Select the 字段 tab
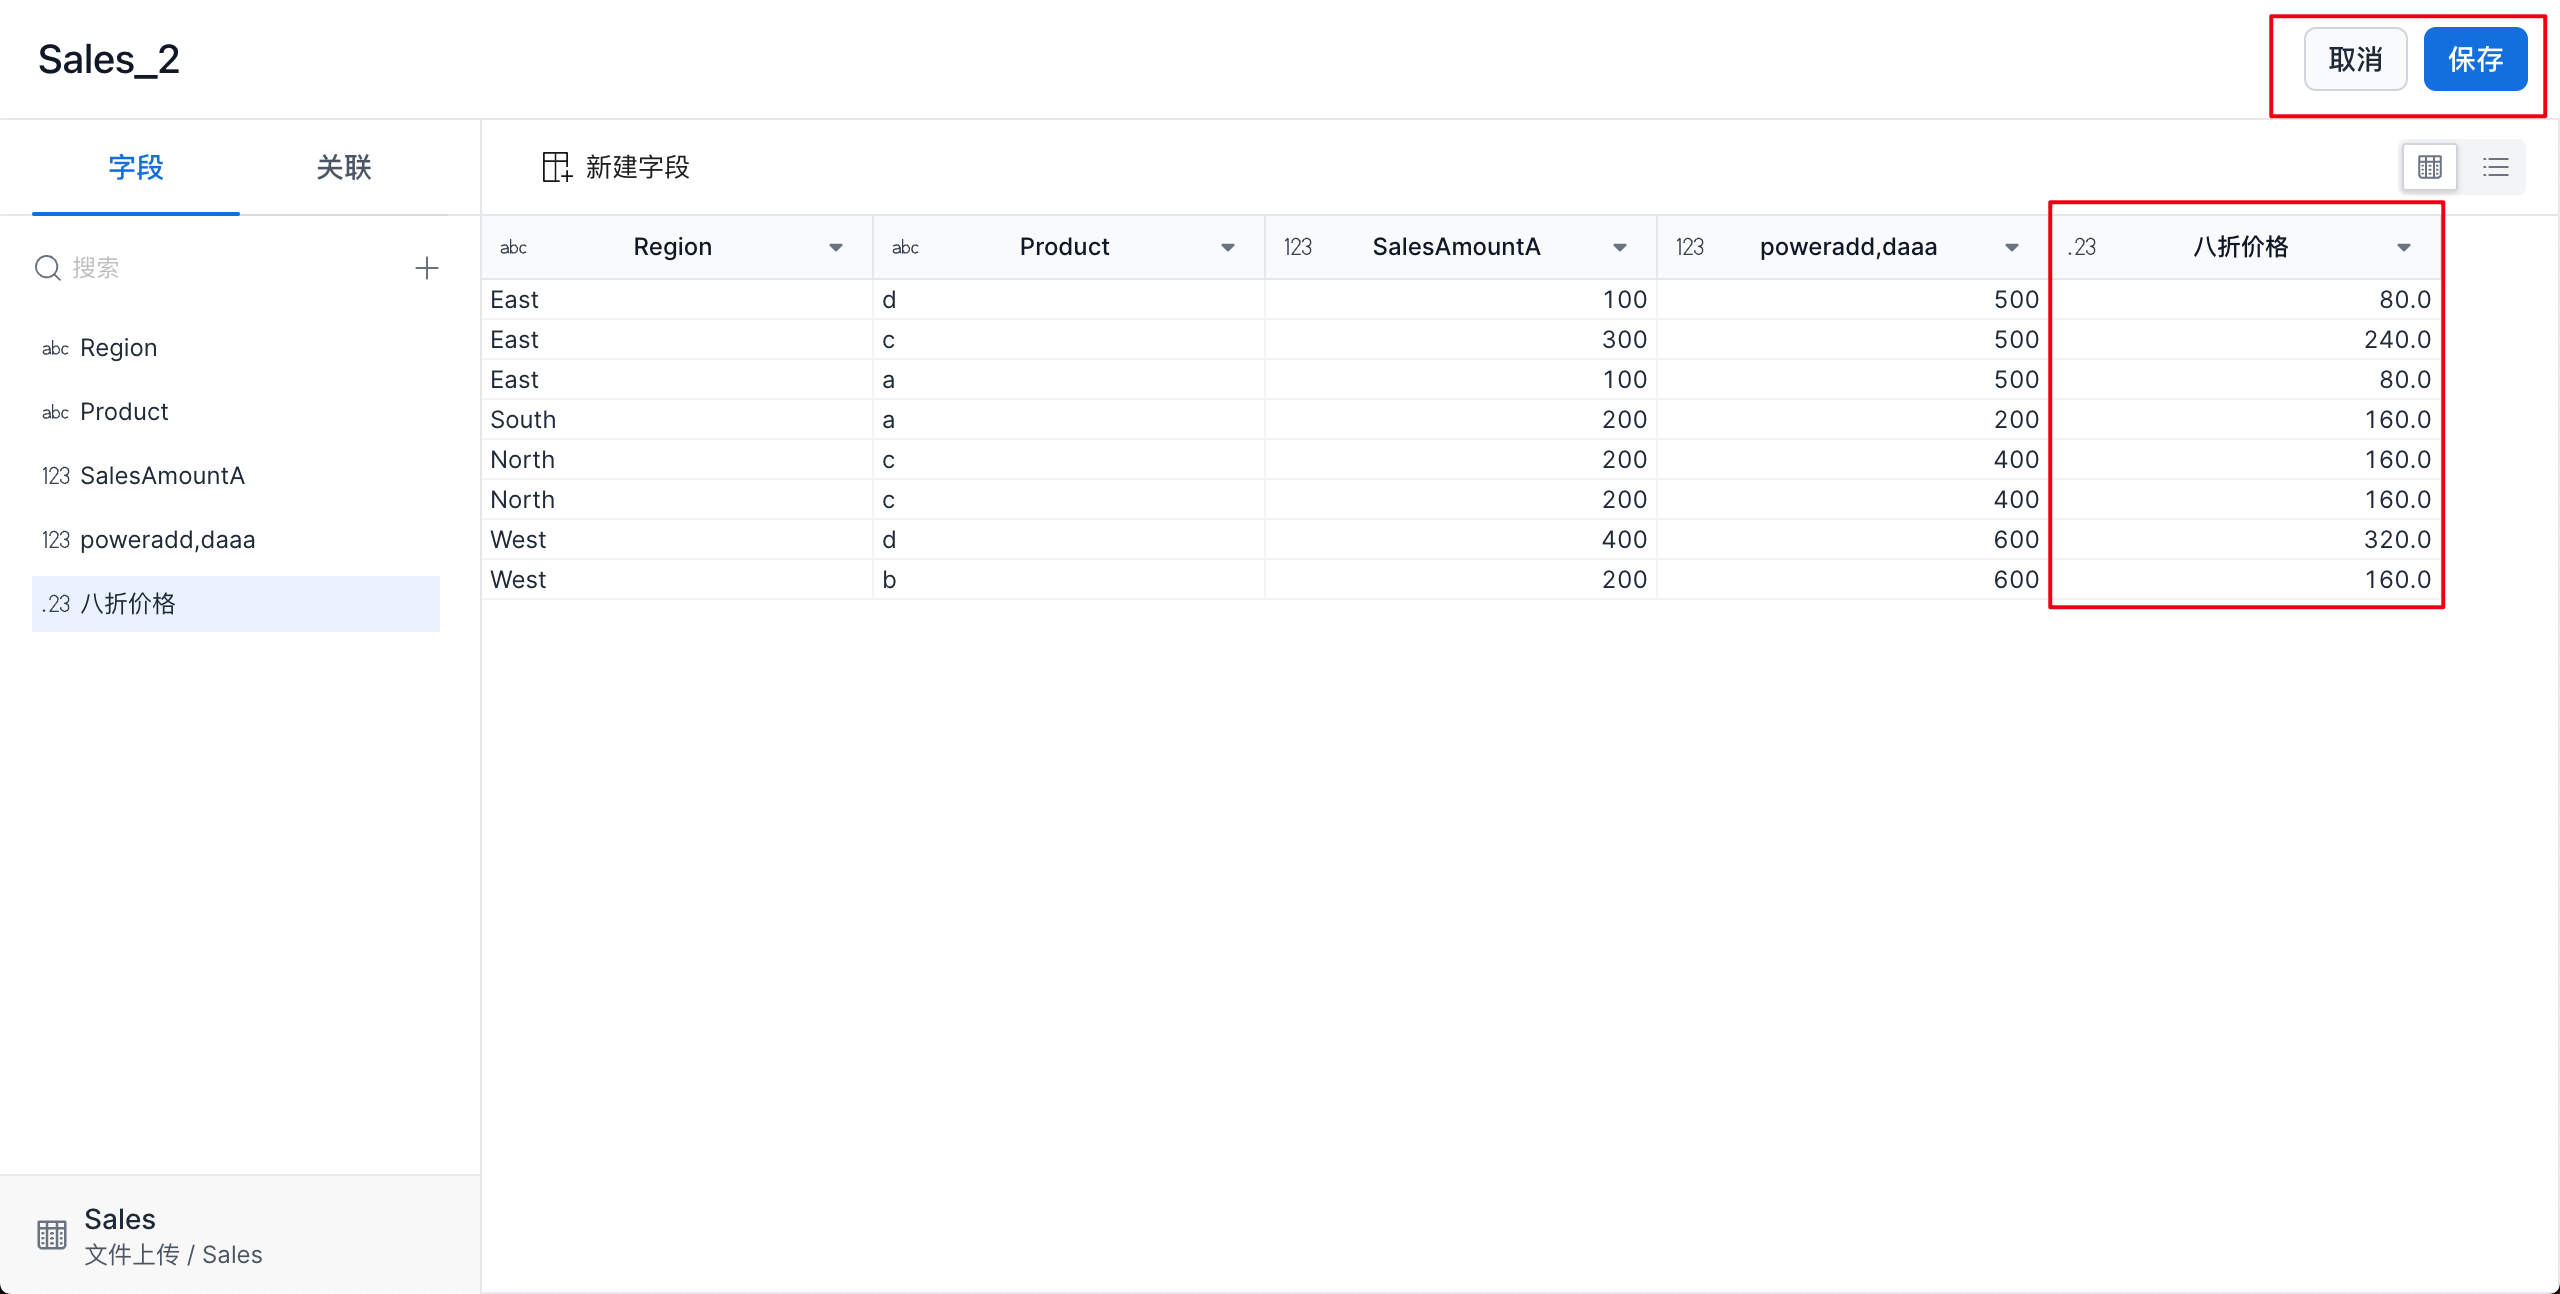Viewport: 2560px width, 1294px height. coord(136,167)
